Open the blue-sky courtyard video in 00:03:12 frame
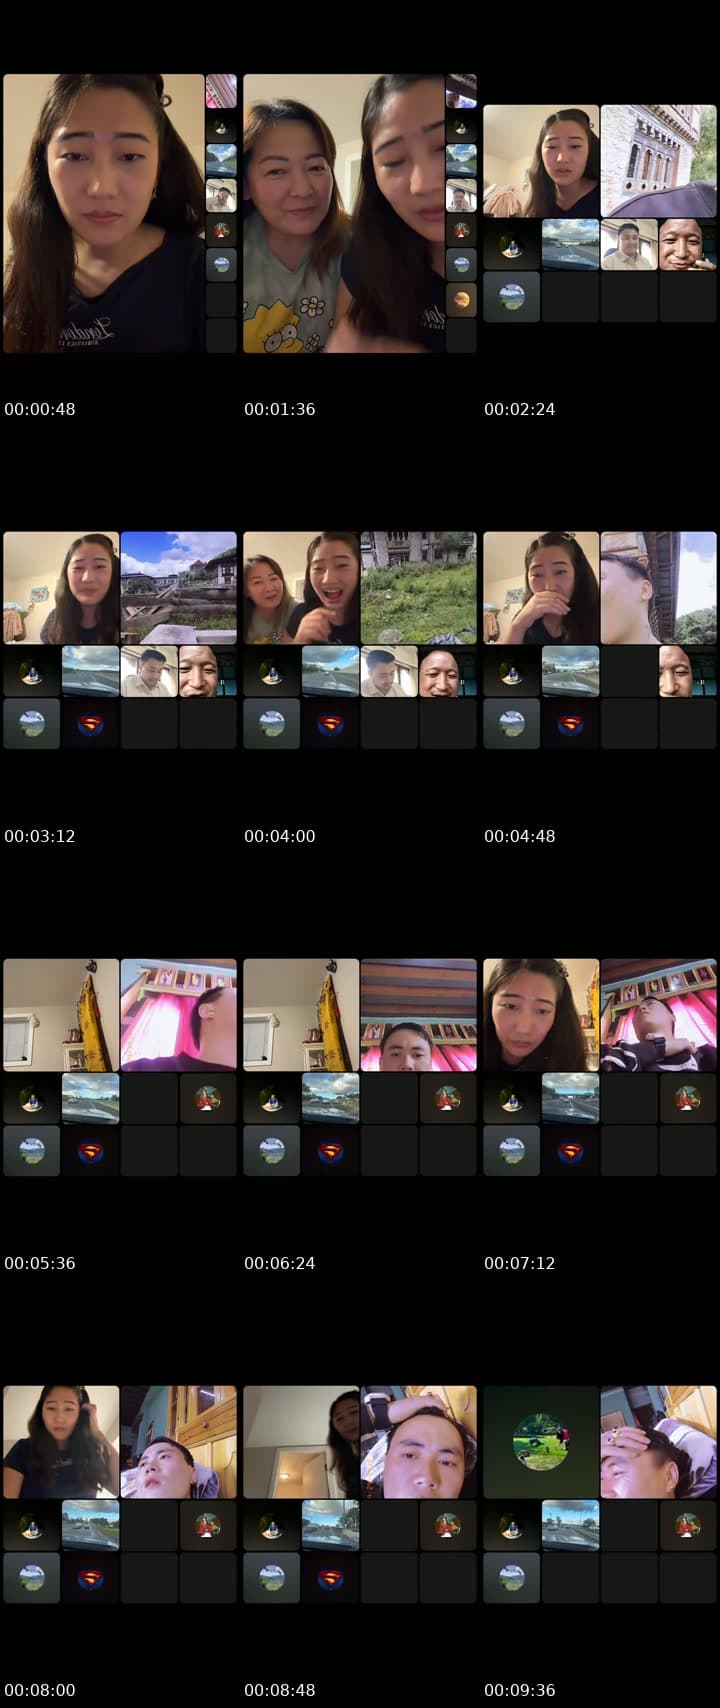The height and width of the screenshot is (1708, 720). (179, 588)
